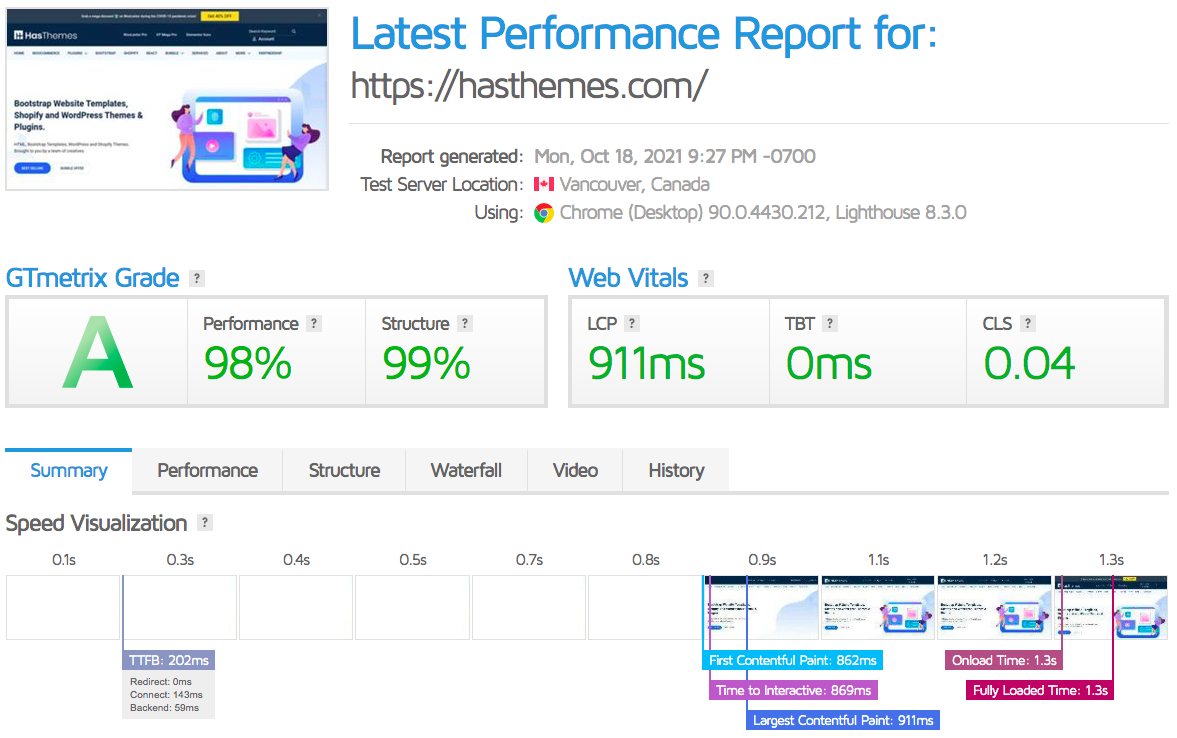Open Speed Visualization help icon

point(205,523)
